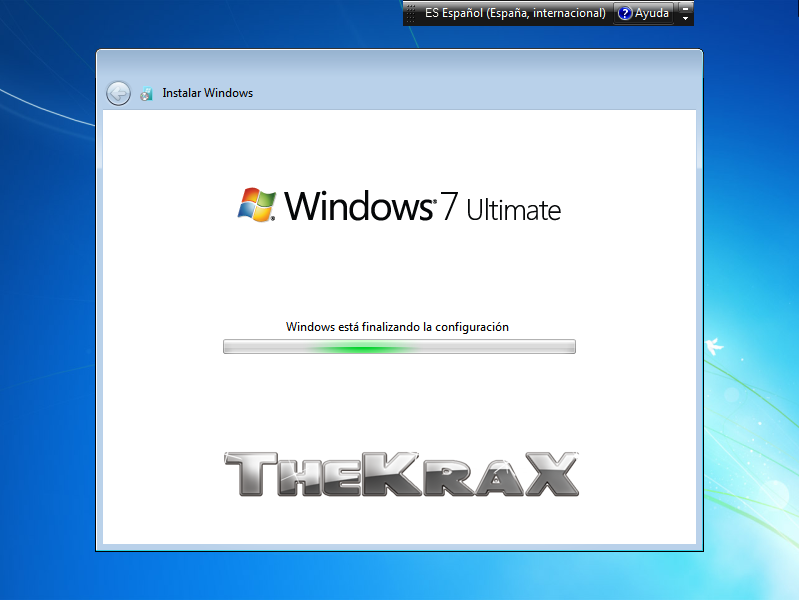This screenshot has width=799, height=600.
Task: Click the configuration progress bar
Action: [x=400, y=347]
